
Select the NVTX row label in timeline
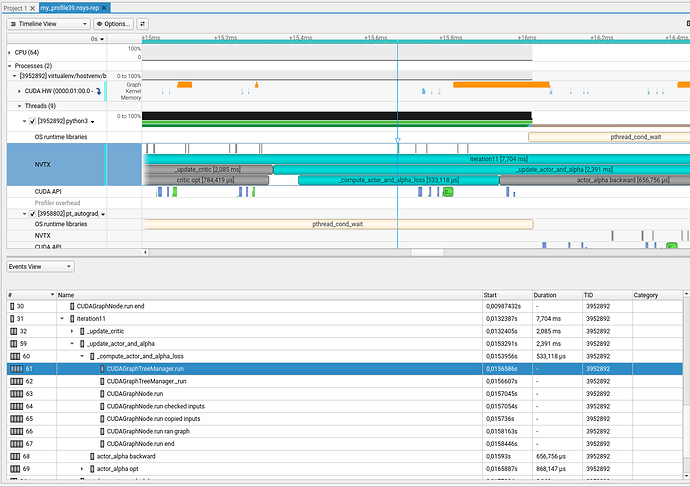pos(43,165)
